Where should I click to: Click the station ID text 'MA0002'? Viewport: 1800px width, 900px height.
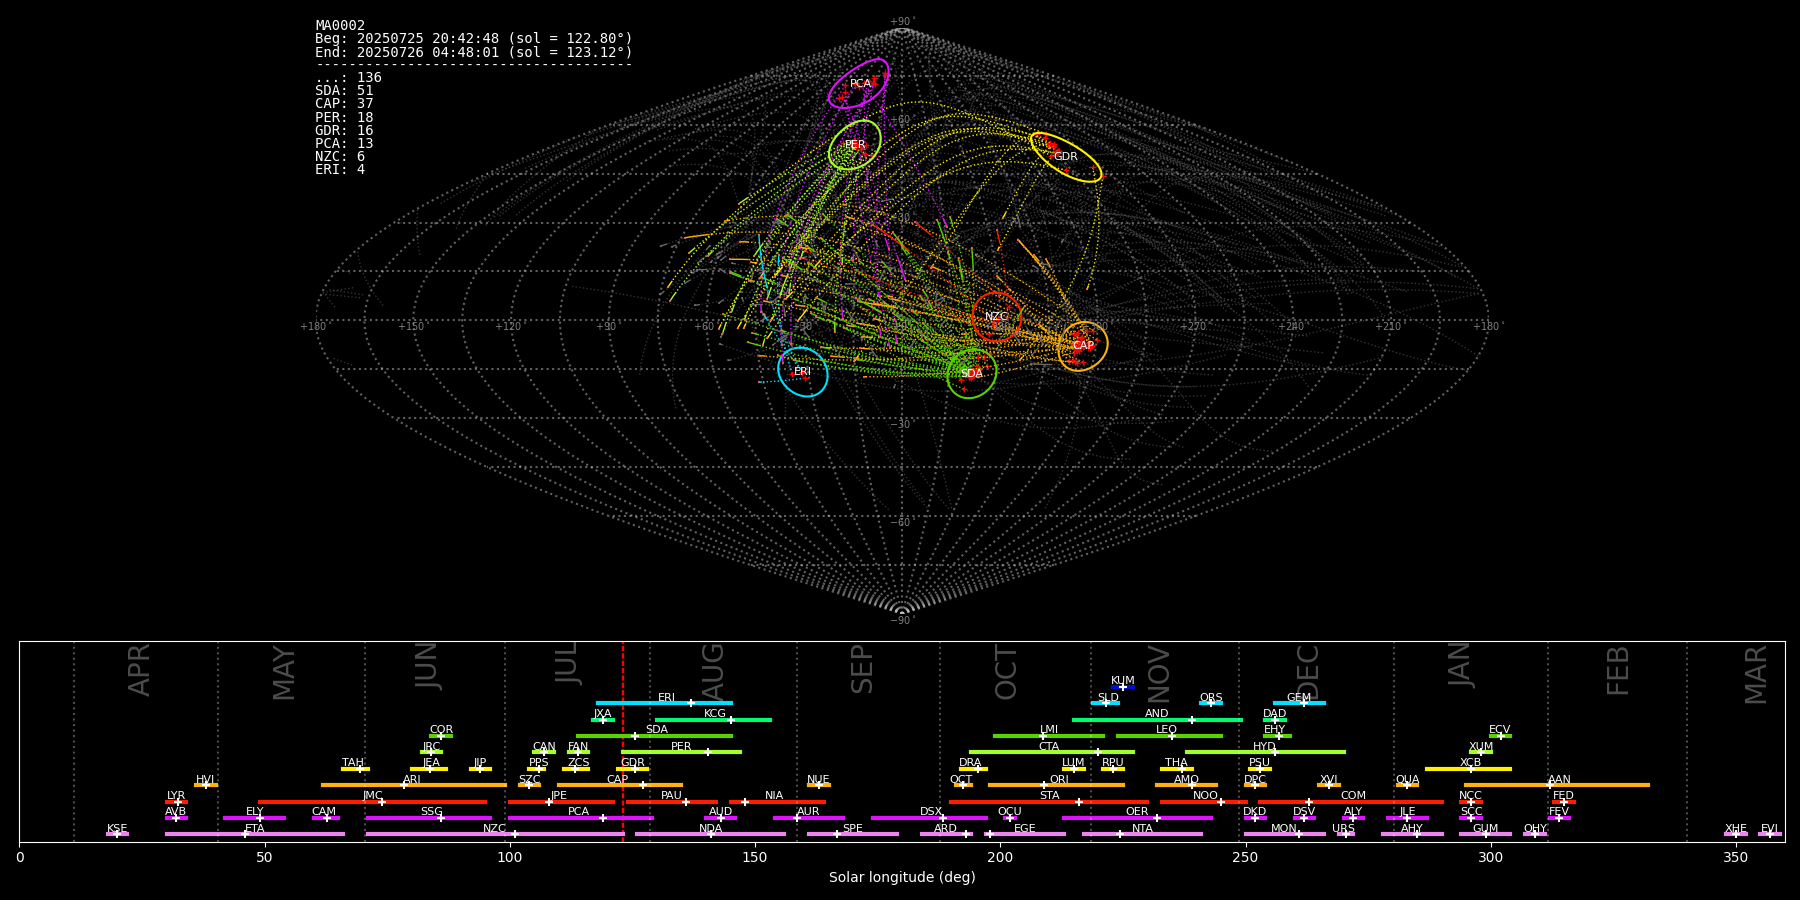(340, 26)
